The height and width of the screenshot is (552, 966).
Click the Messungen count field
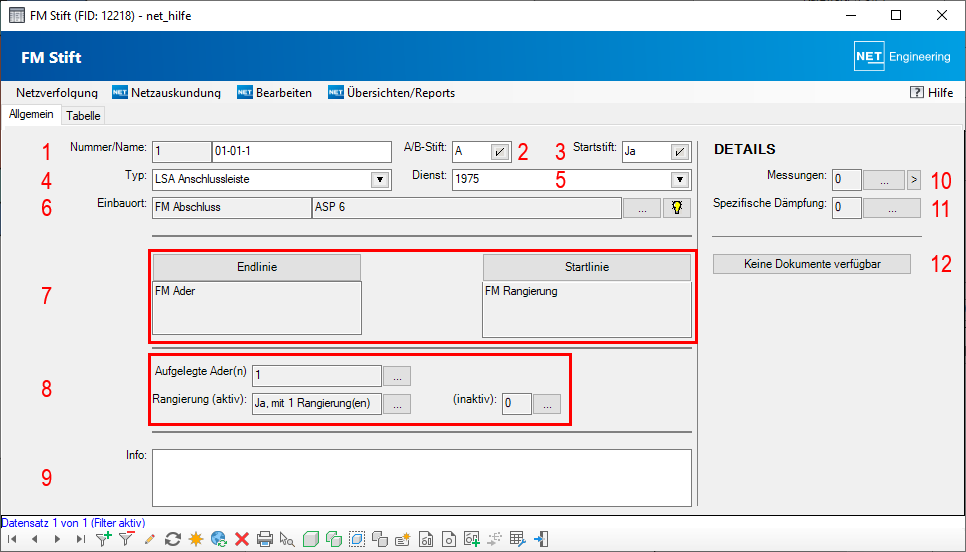846,180
